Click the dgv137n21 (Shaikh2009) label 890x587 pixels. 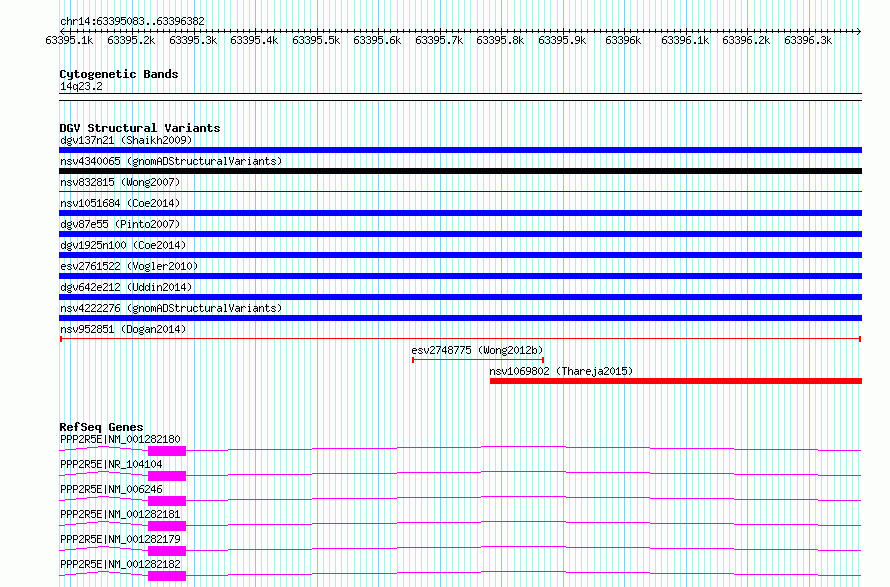(126, 140)
